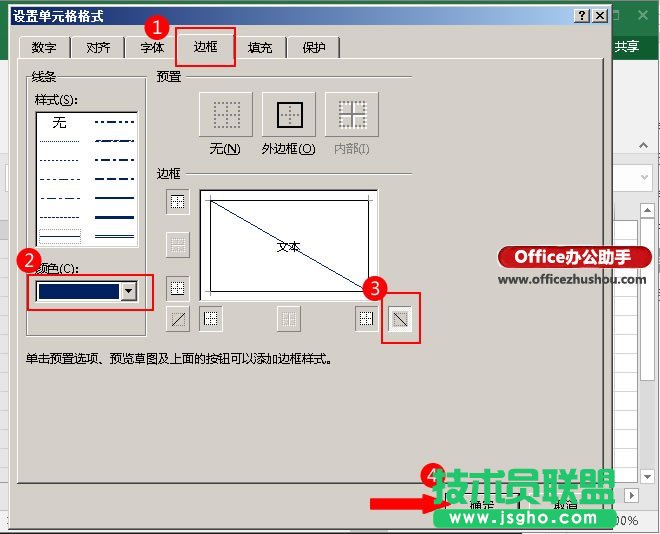Select the medium solid line style

coord(114,198)
